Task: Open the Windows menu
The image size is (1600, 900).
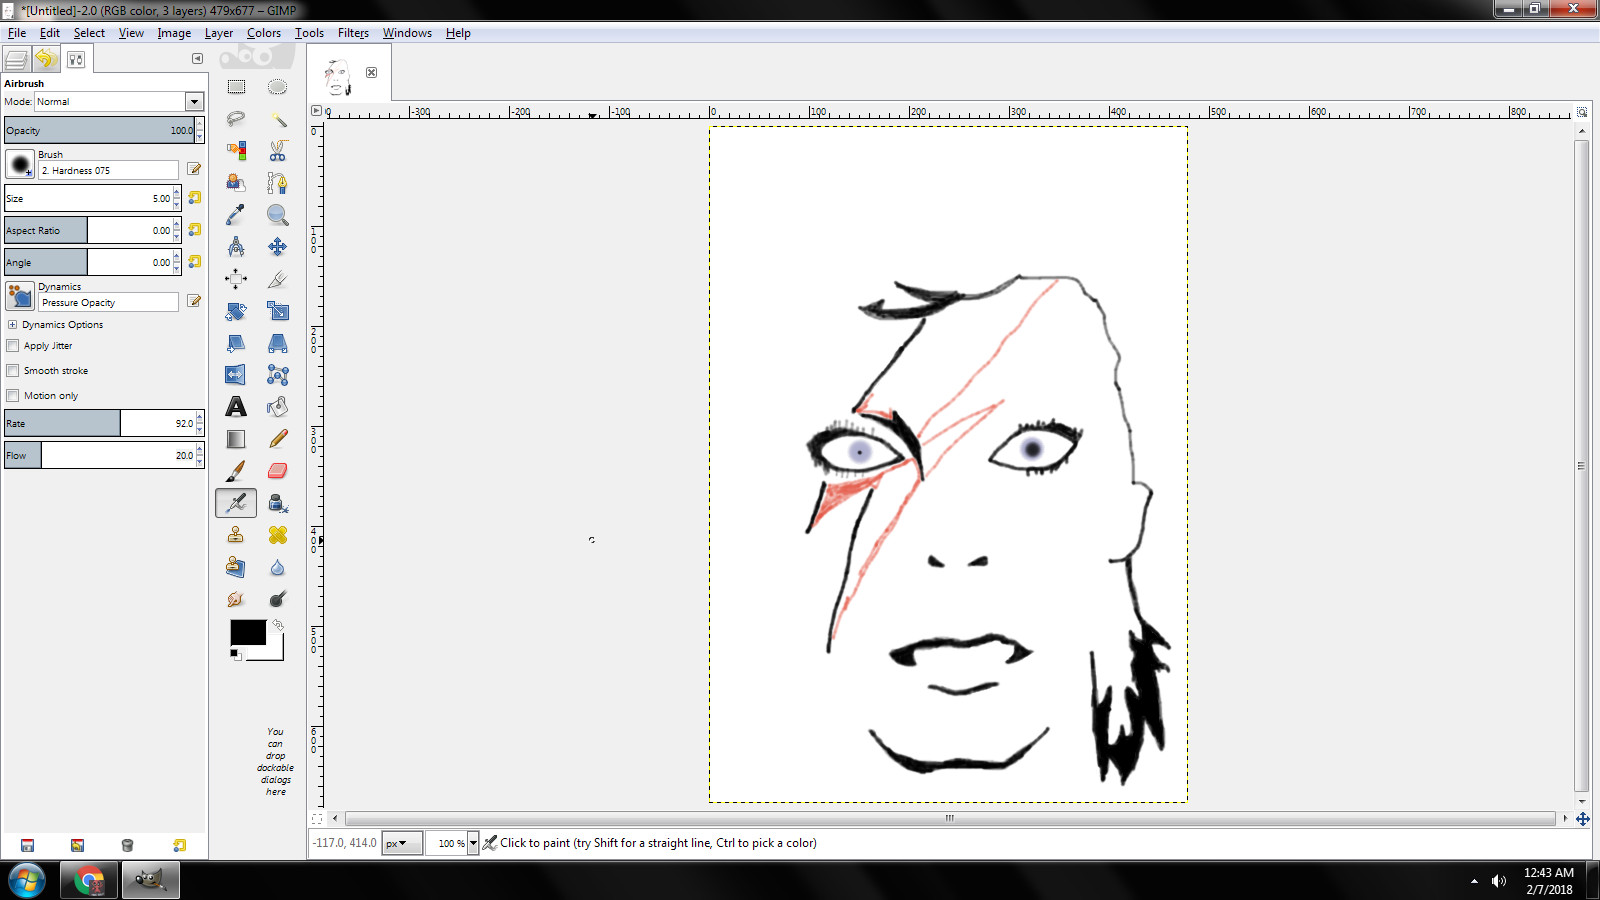Action: click(407, 33)
